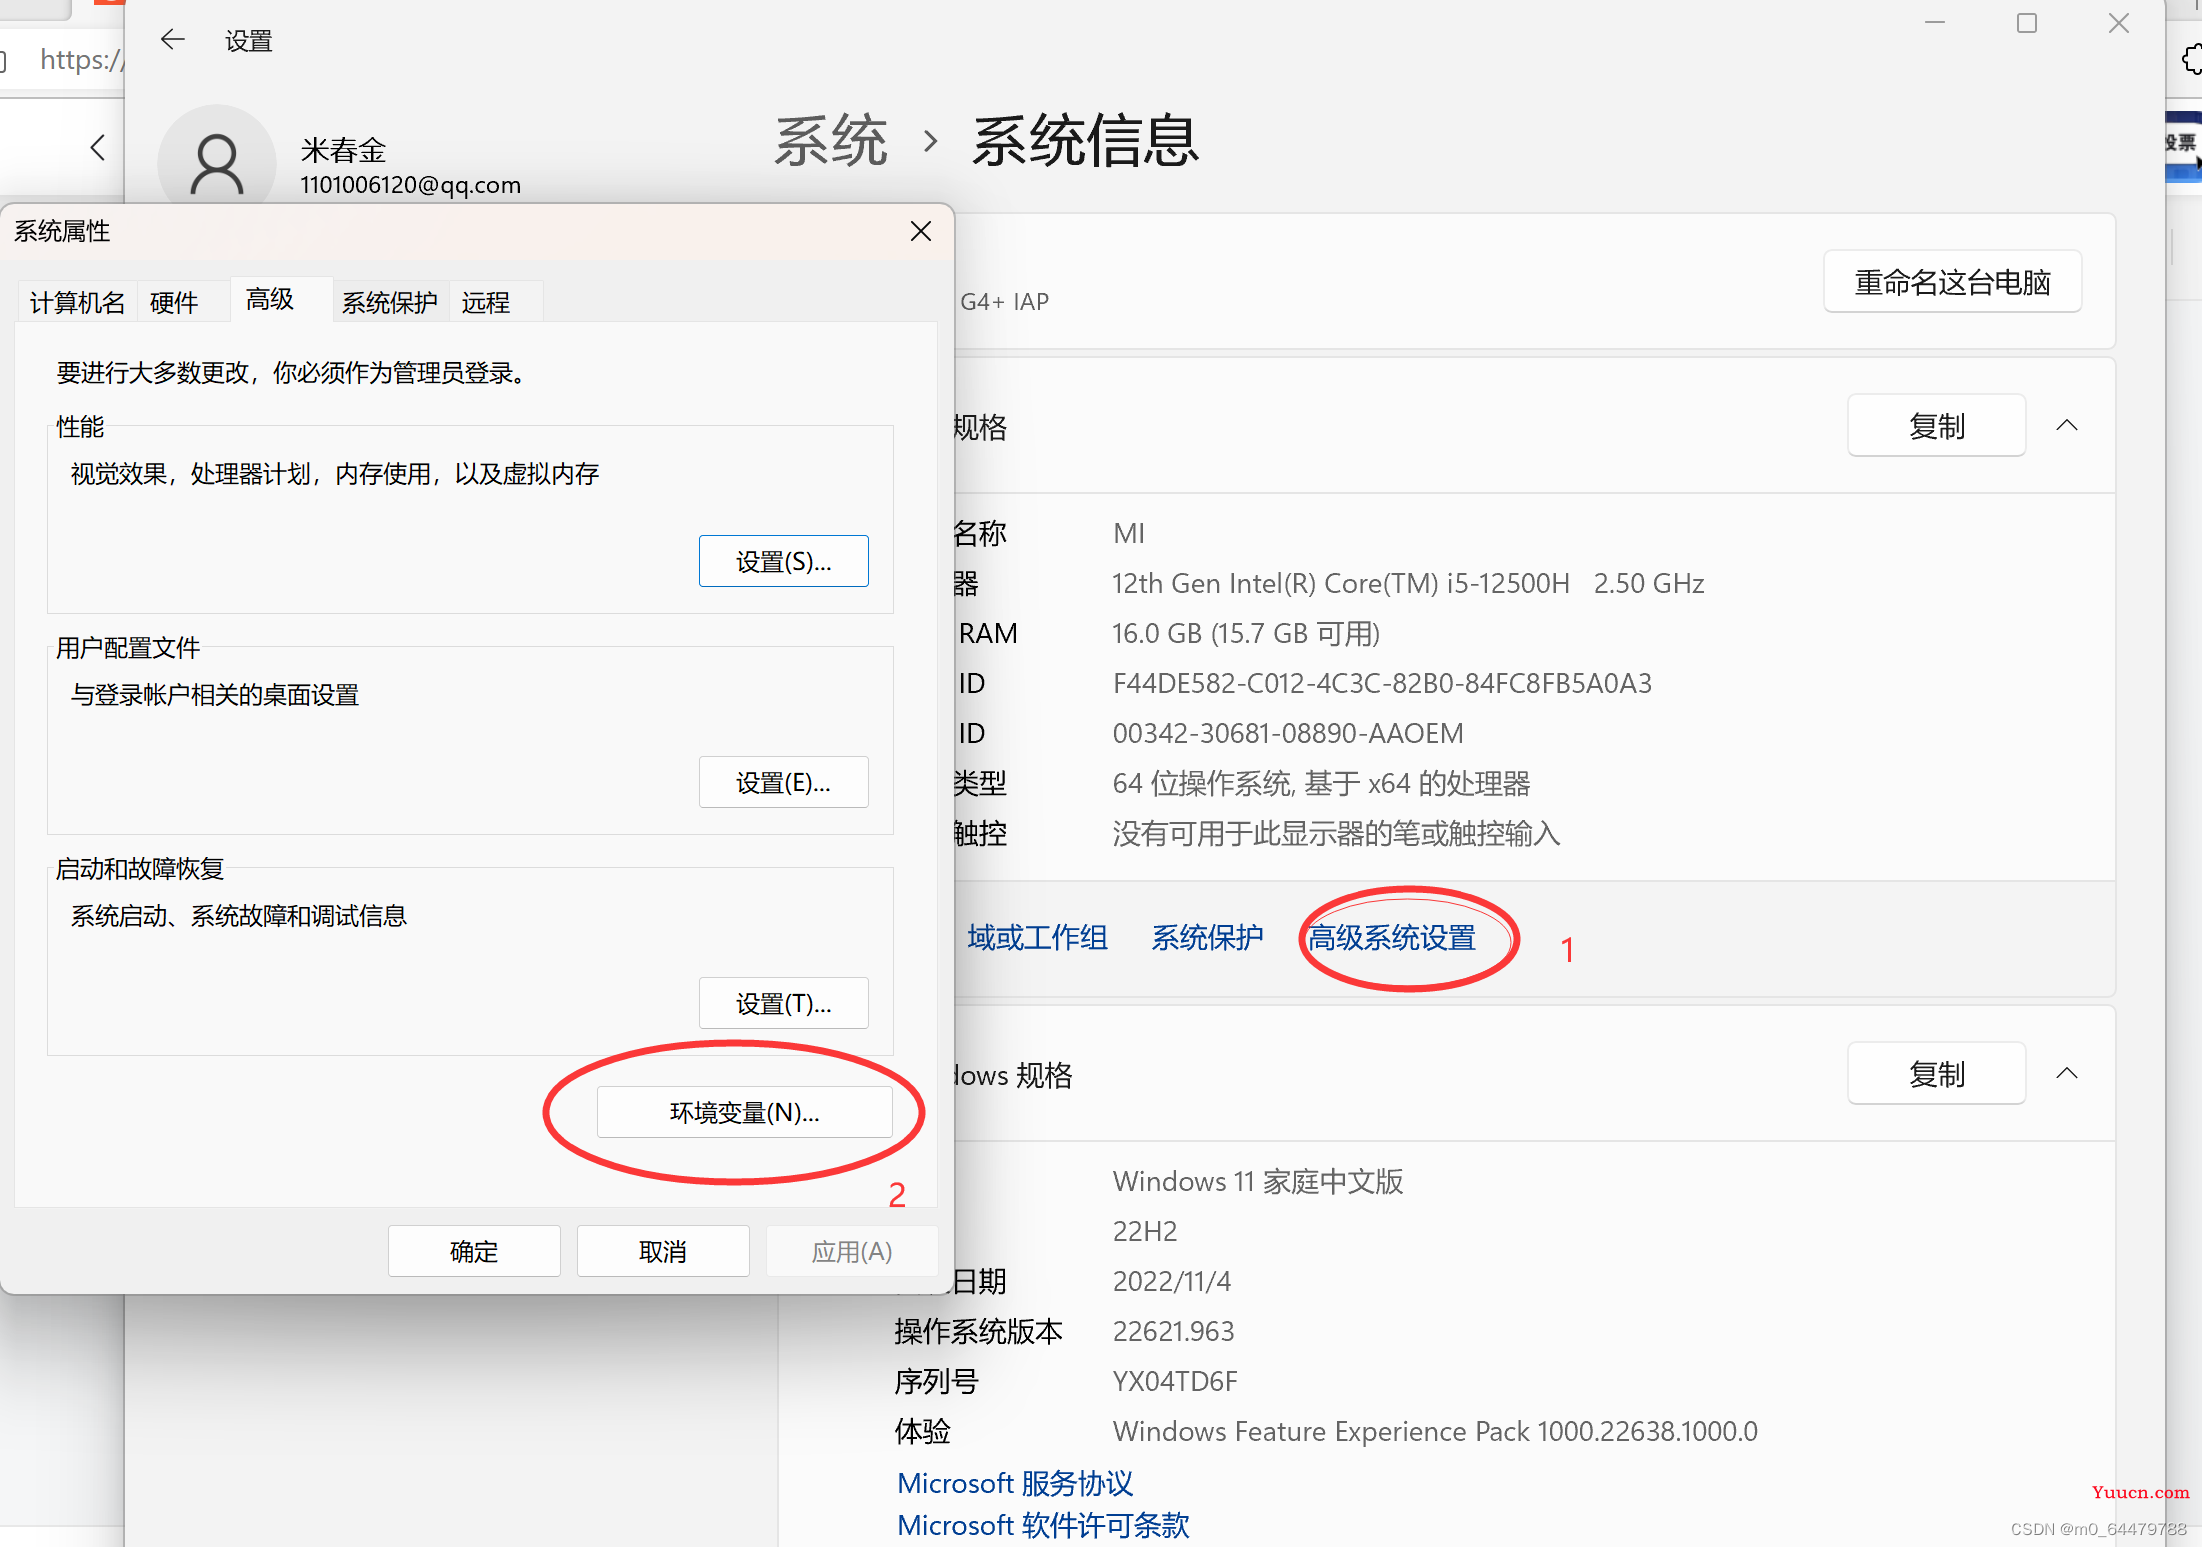Click version value 22H2

pyautogui.click(x=1145, y=1231)
